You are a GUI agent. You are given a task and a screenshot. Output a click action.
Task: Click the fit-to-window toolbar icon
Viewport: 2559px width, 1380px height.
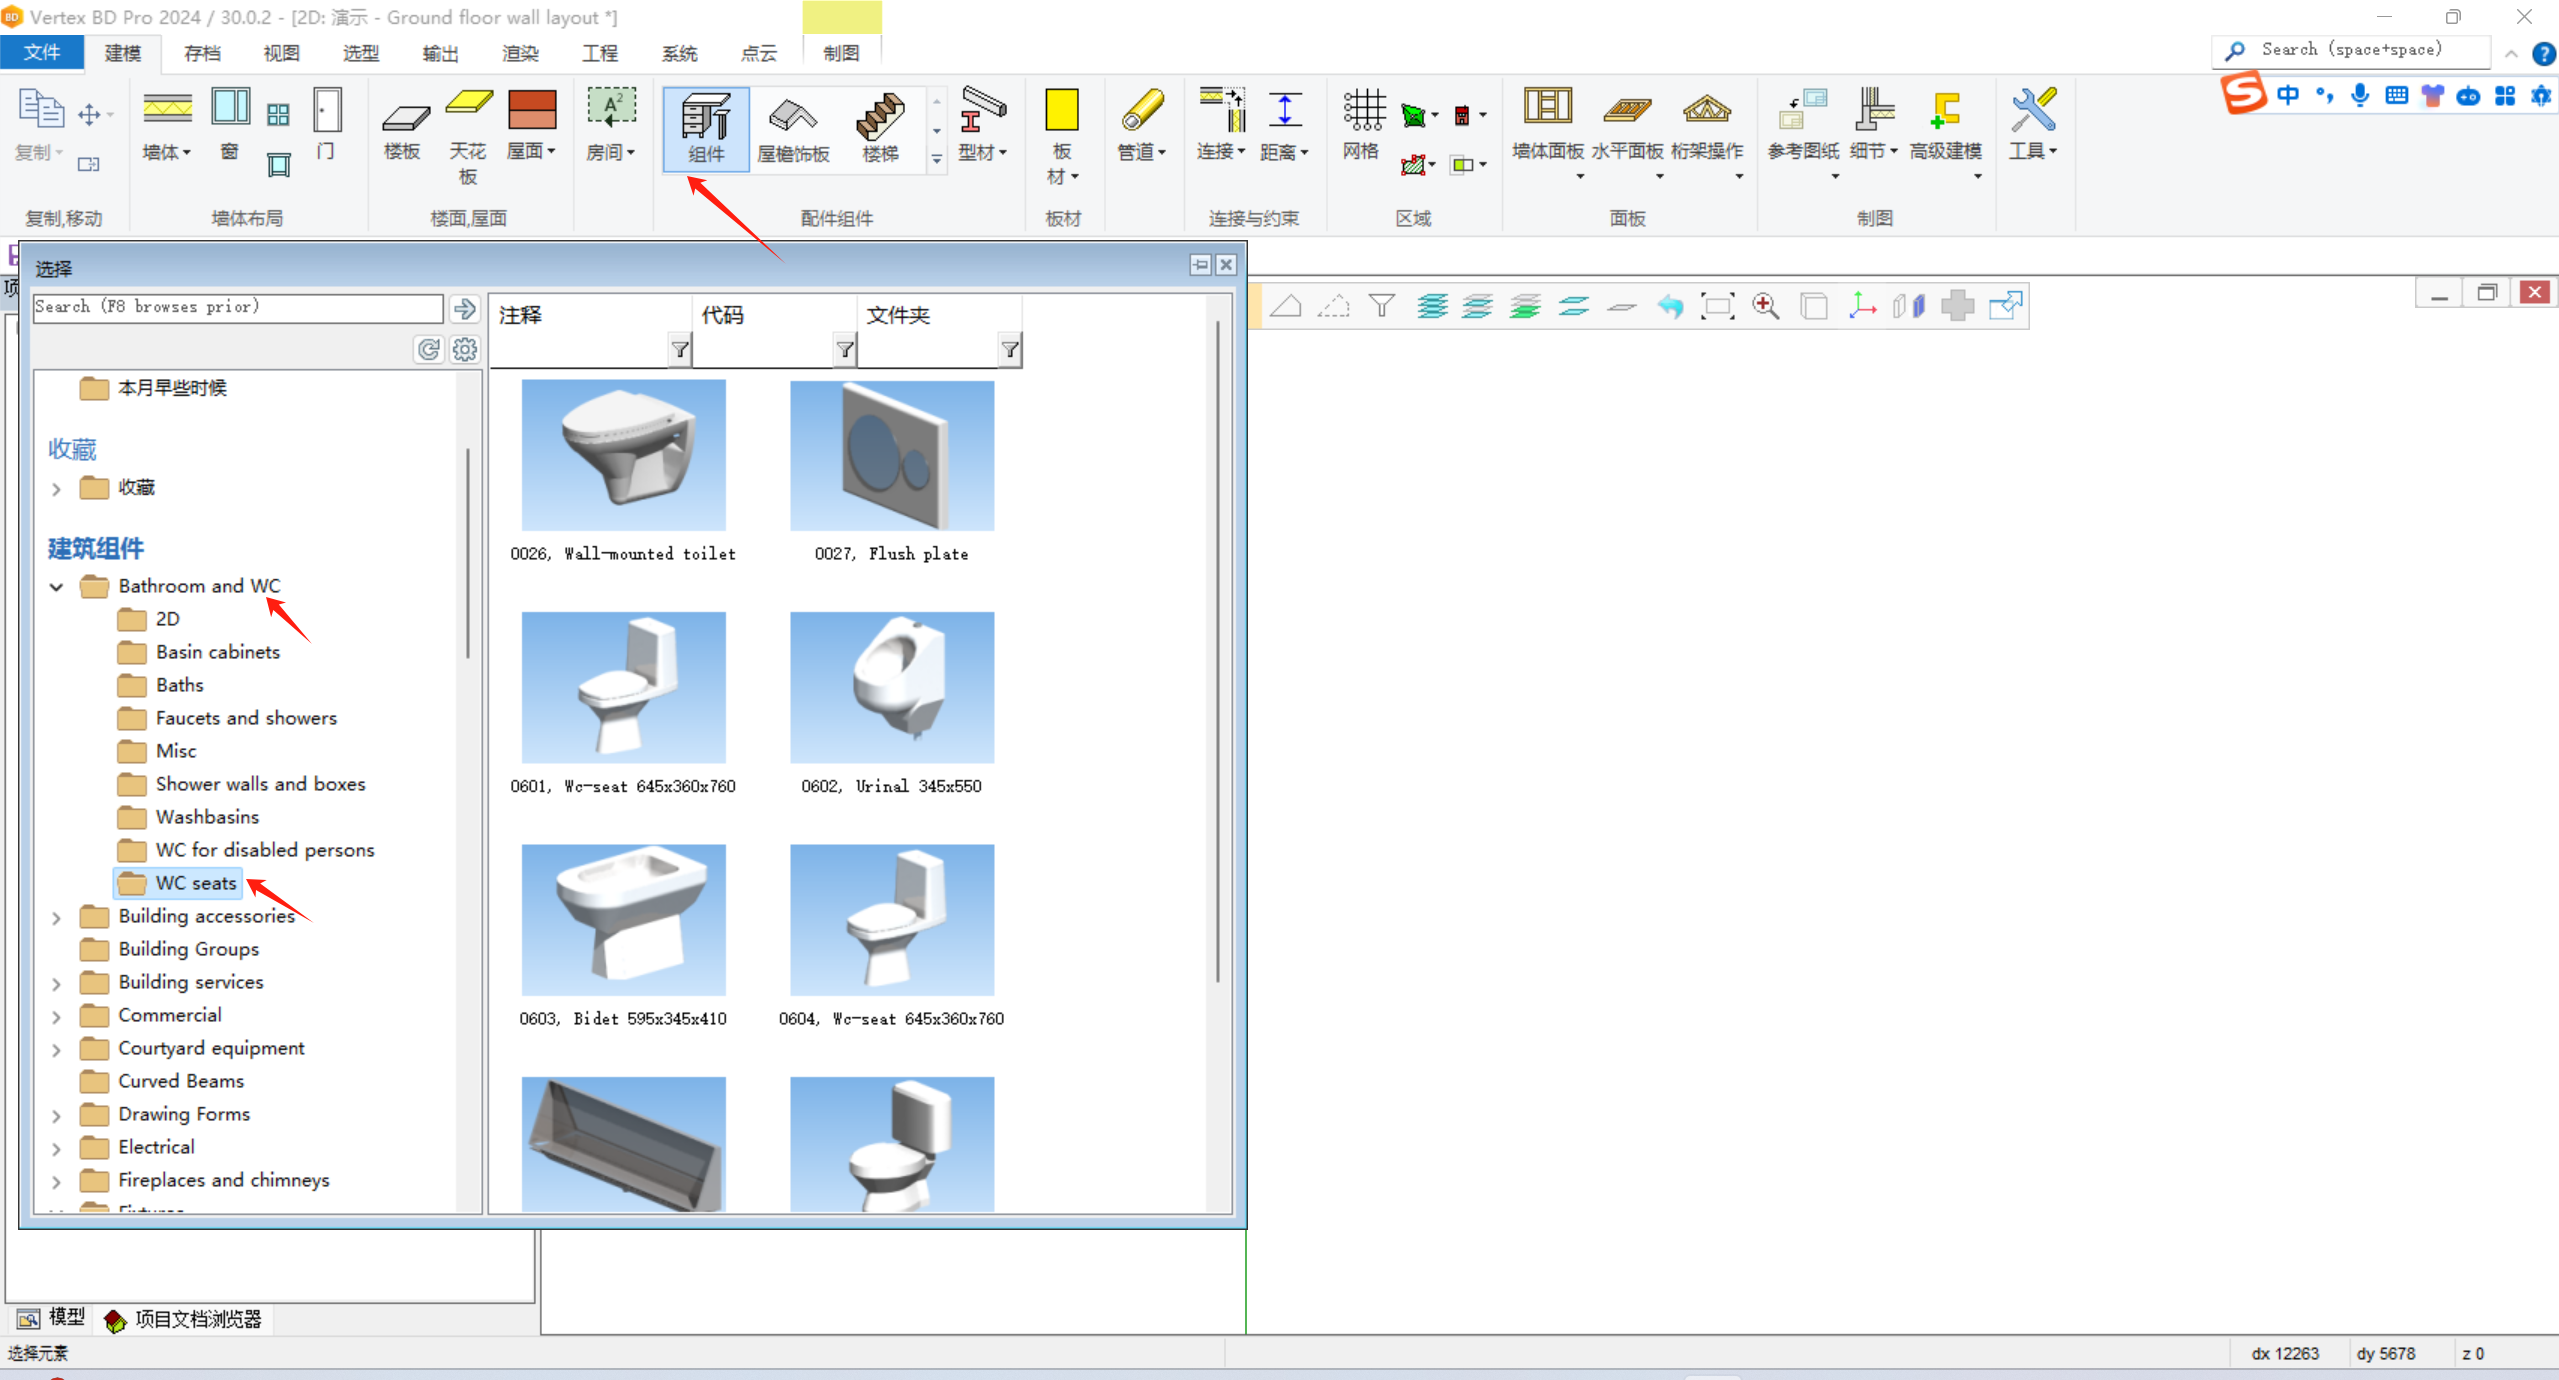(x=1717, y=306)
